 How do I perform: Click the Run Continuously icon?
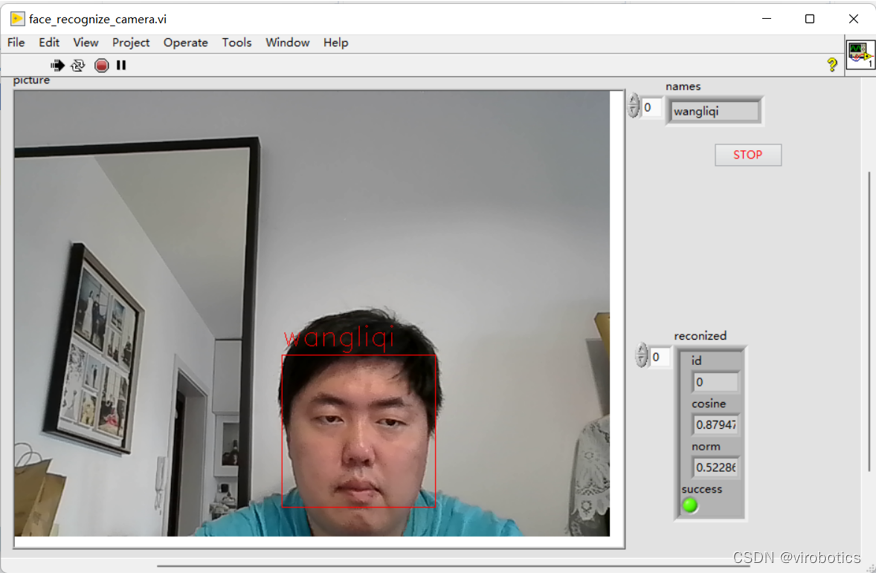[78, 65]
